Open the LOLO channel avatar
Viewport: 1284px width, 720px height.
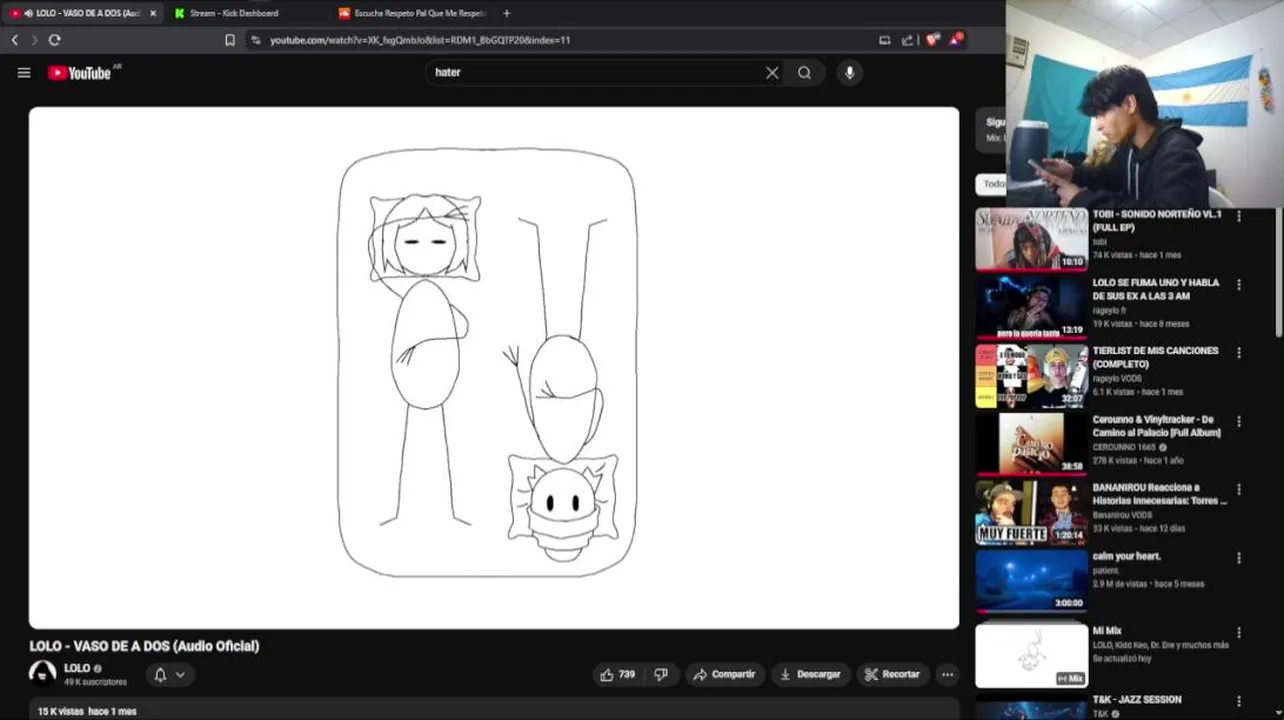coord(43,674)
